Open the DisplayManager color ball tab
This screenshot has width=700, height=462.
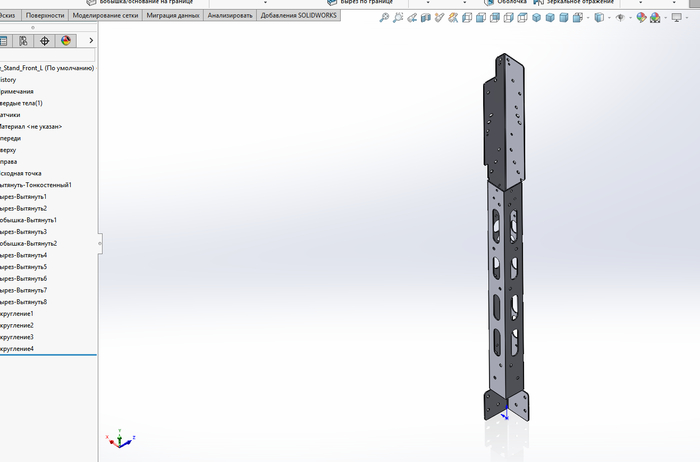pyautogui.click(x=66, y=41)
